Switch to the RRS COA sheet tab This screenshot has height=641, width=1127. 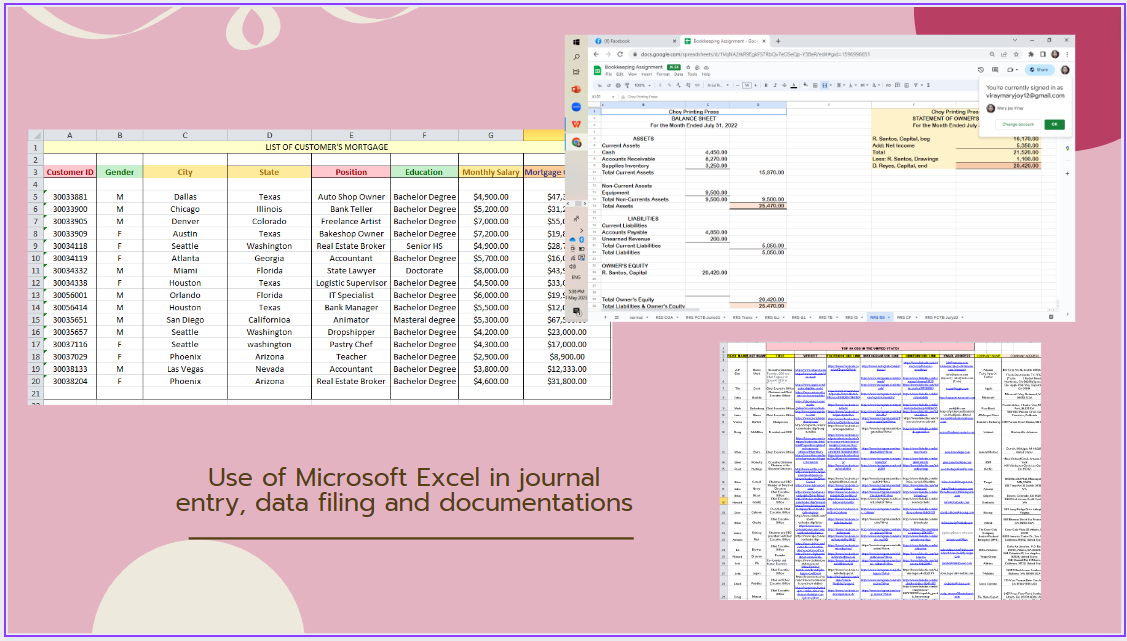click(664, 318)
